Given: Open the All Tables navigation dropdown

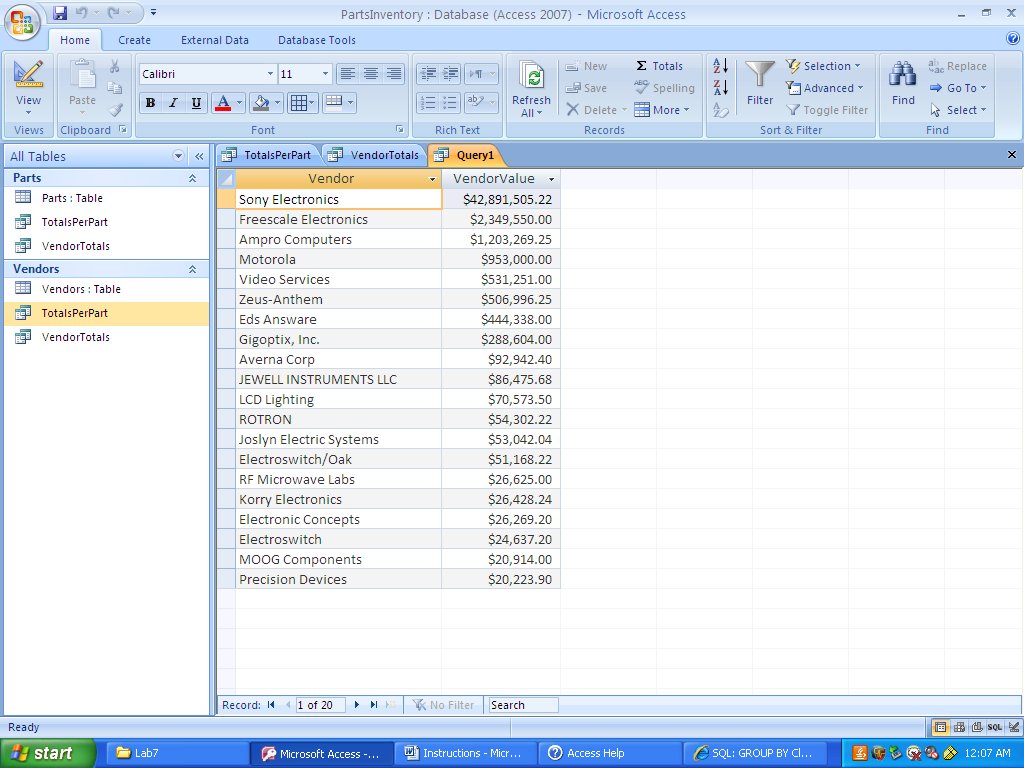Looking at the screenshot, I should pos(178,156).
